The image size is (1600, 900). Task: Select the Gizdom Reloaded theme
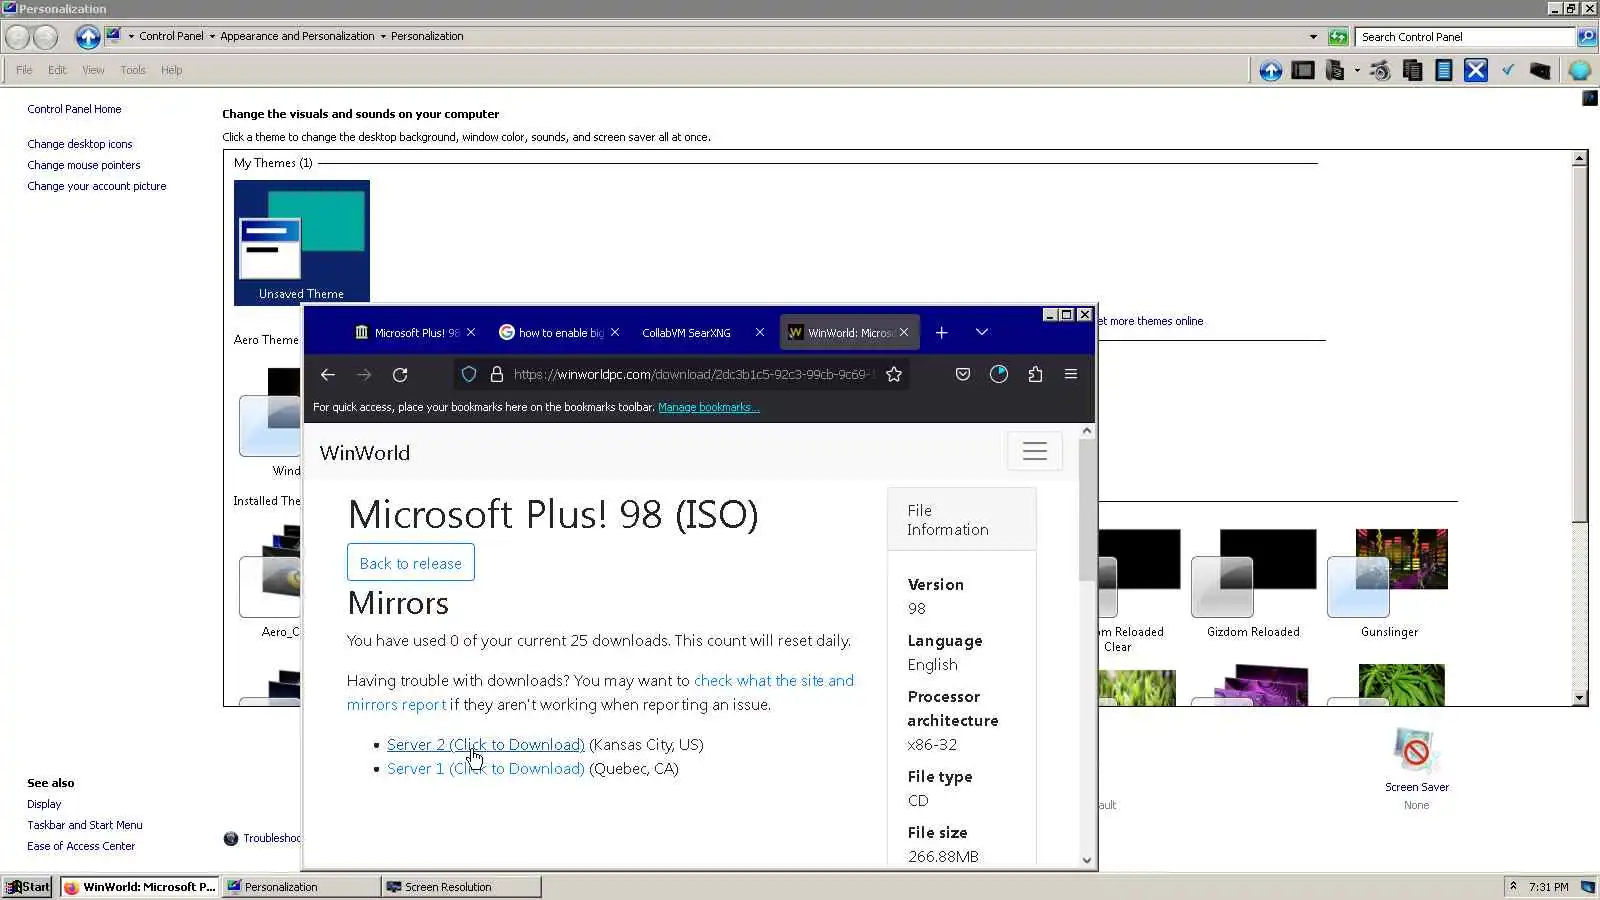1253,583
